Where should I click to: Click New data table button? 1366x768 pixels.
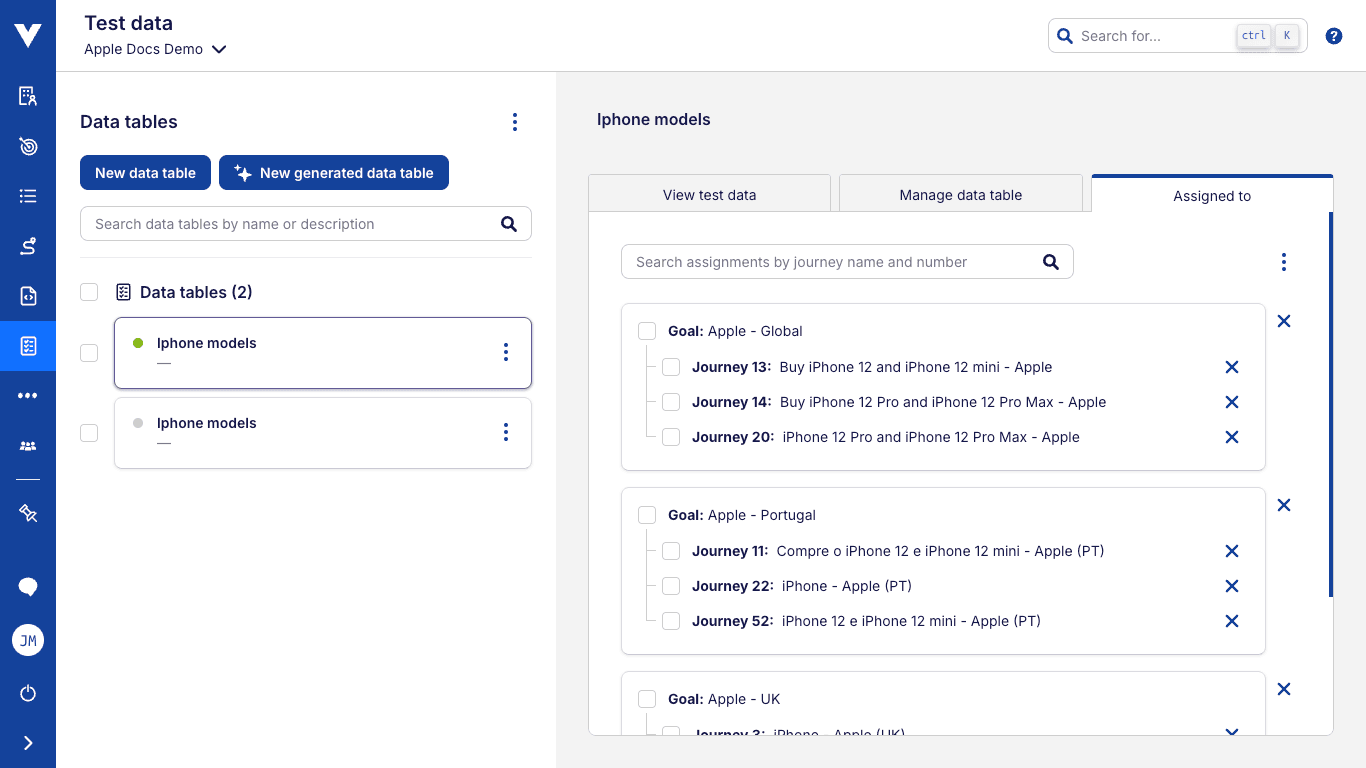pos(145,173)
